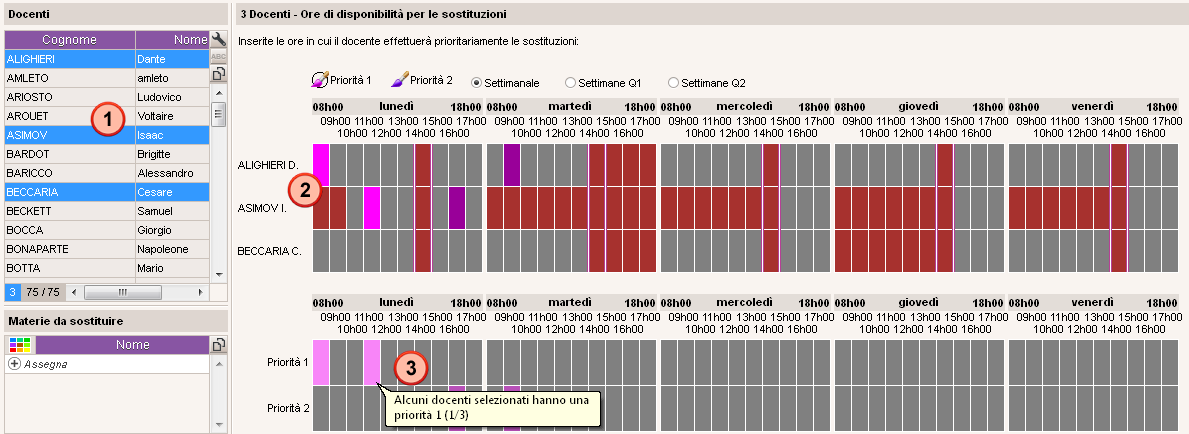The width and height of the screenshot is (1189, 434).
Task: Click the selected count 3 indicator
Action: point(13,292)
